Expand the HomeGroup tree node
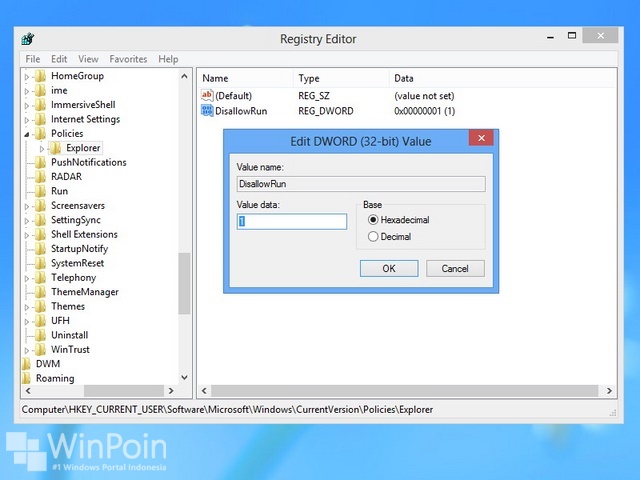This screenshot has height=480, width=640. (x=27, y=77)
